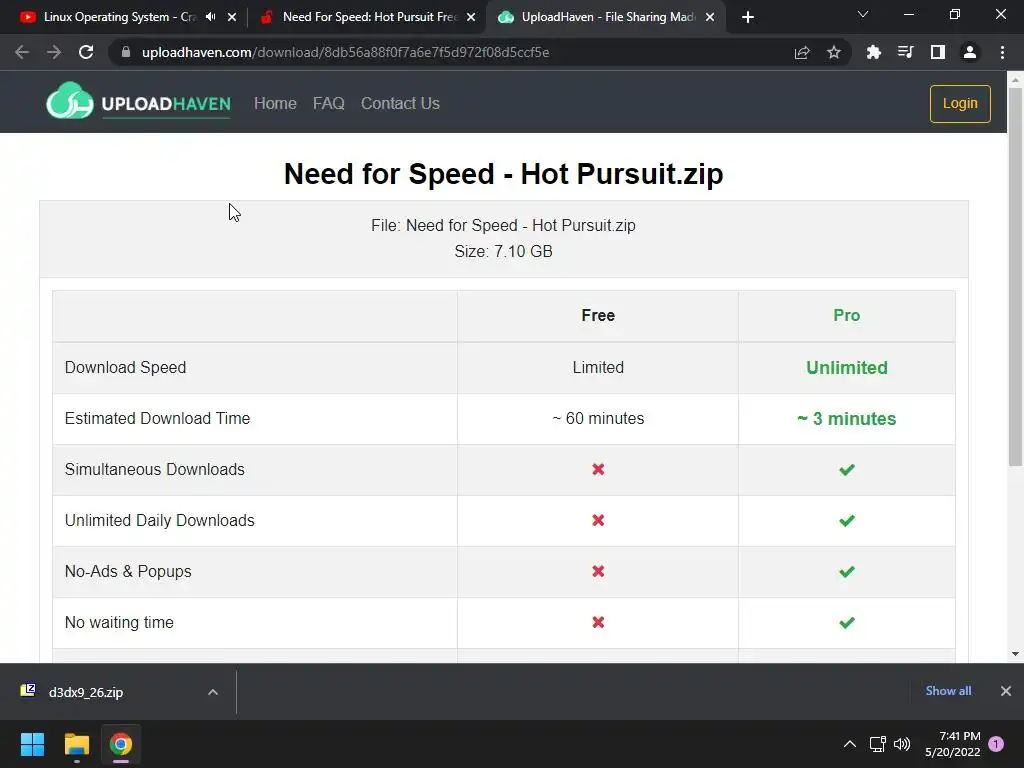This screenshot has height=768, width=1024.
Task: Click red X for Unlimited Daily Downloads
Action: point(598,520)
